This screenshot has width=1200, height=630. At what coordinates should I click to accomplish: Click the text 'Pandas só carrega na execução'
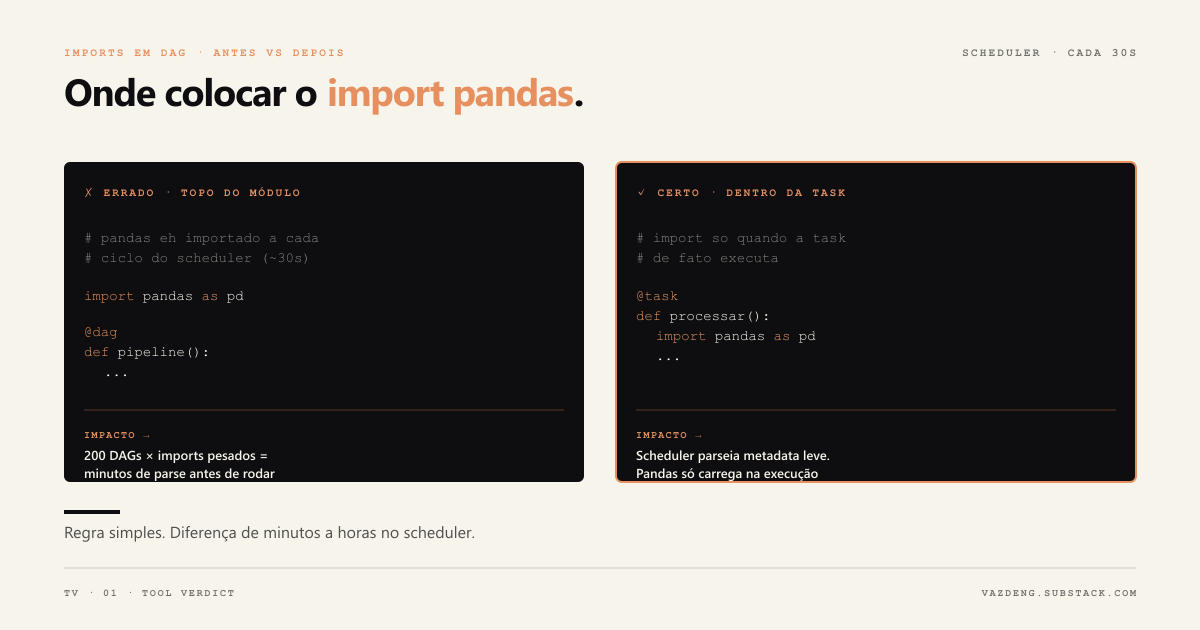point(727,474)
